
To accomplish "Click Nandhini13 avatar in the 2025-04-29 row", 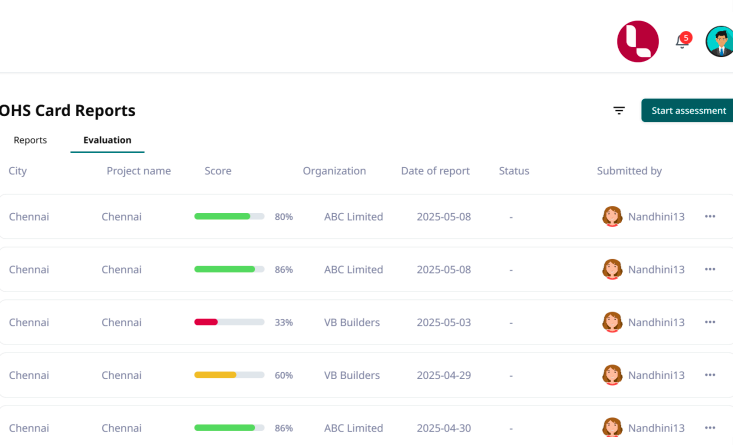I will pos(612,375).
